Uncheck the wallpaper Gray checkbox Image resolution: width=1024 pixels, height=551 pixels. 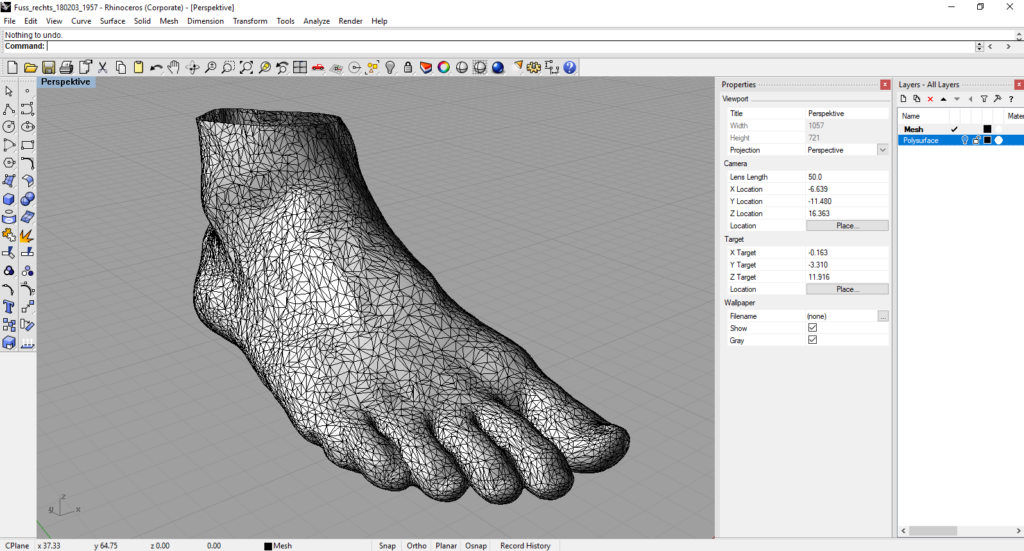(x=812, y=340)
